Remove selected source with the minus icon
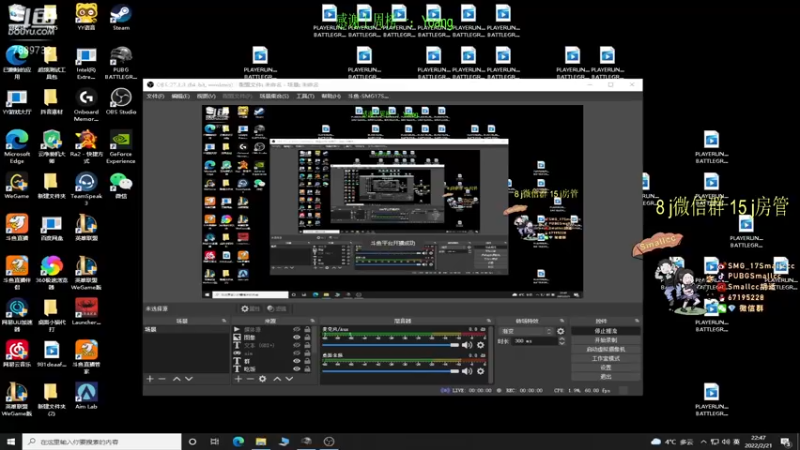Image resolution: width=800 pixels, height=450 pixels. tap(250, 379)
